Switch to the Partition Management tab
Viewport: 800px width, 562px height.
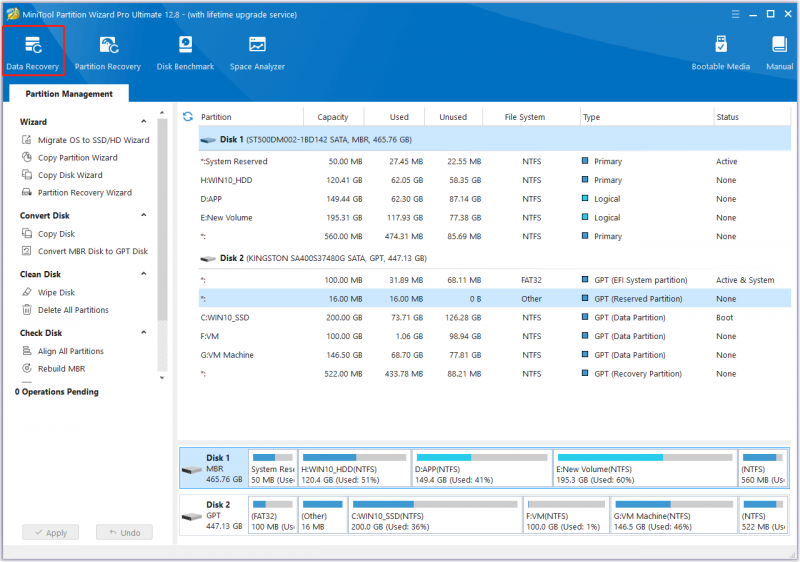click(x=69, y=94)
